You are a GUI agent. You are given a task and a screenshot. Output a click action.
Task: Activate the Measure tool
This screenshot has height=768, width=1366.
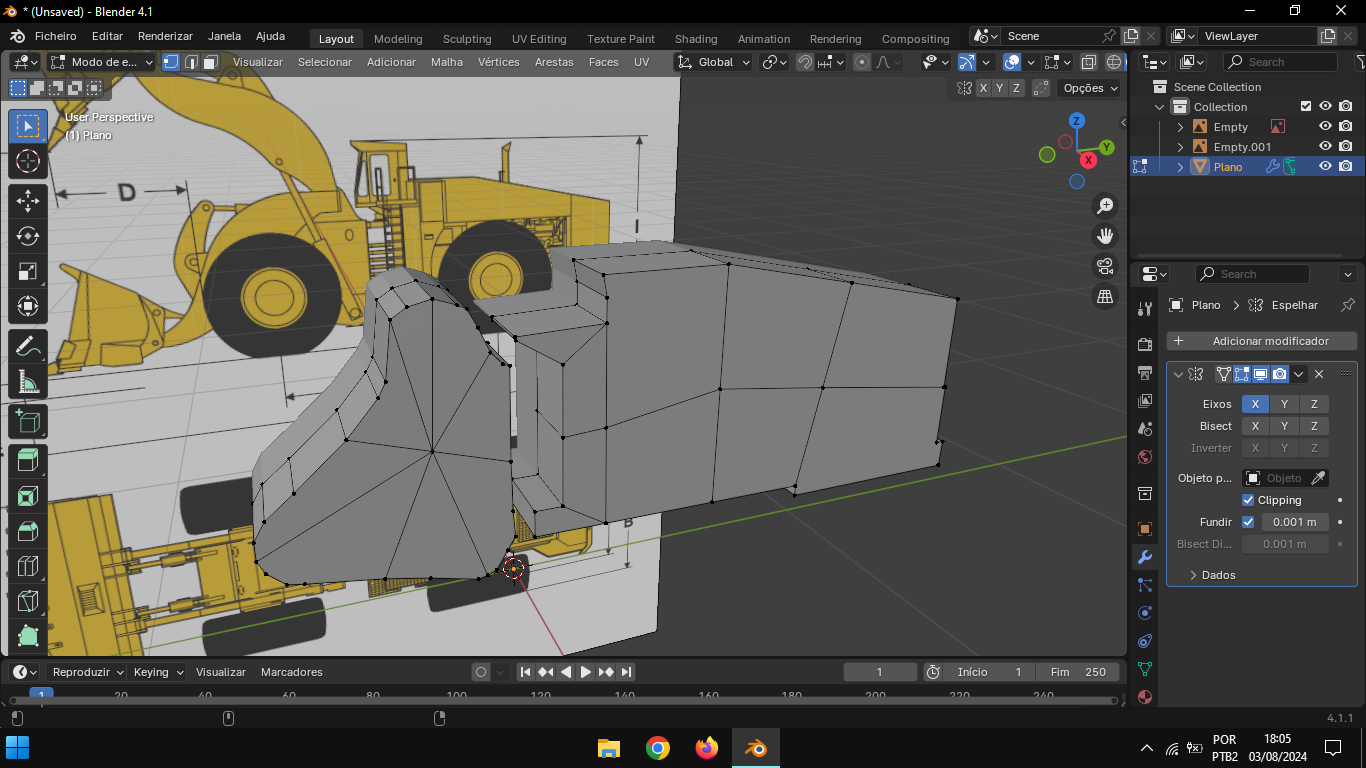pos(28,382)
